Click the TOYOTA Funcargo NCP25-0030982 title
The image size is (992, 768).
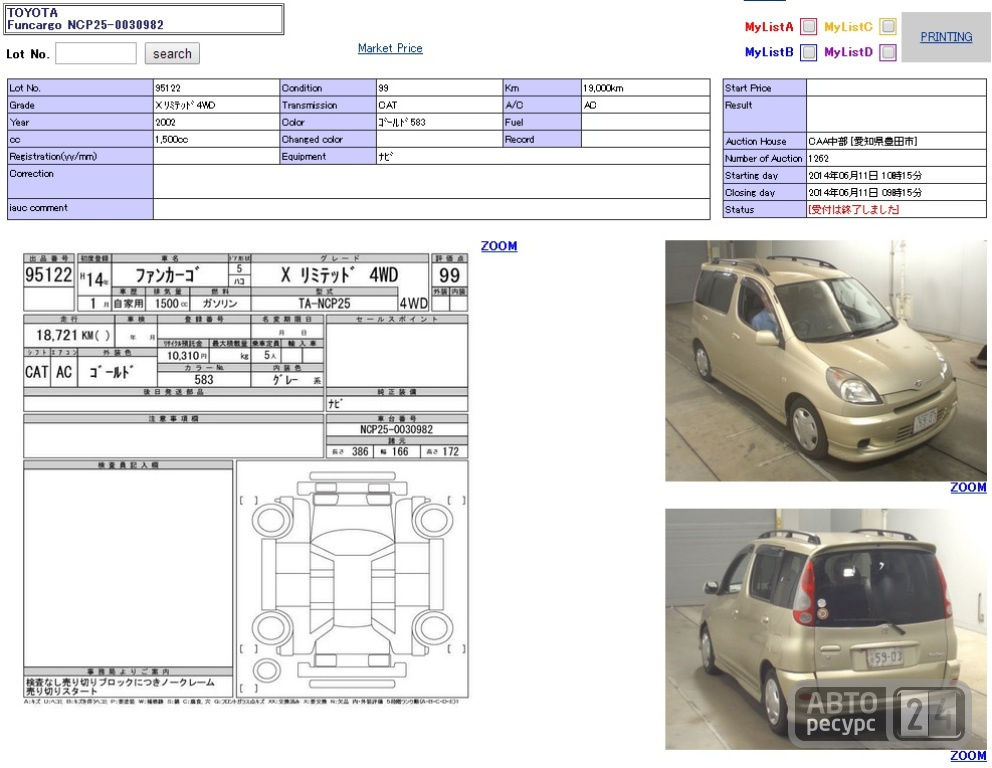pyautogui.click(x=85, y=18)
